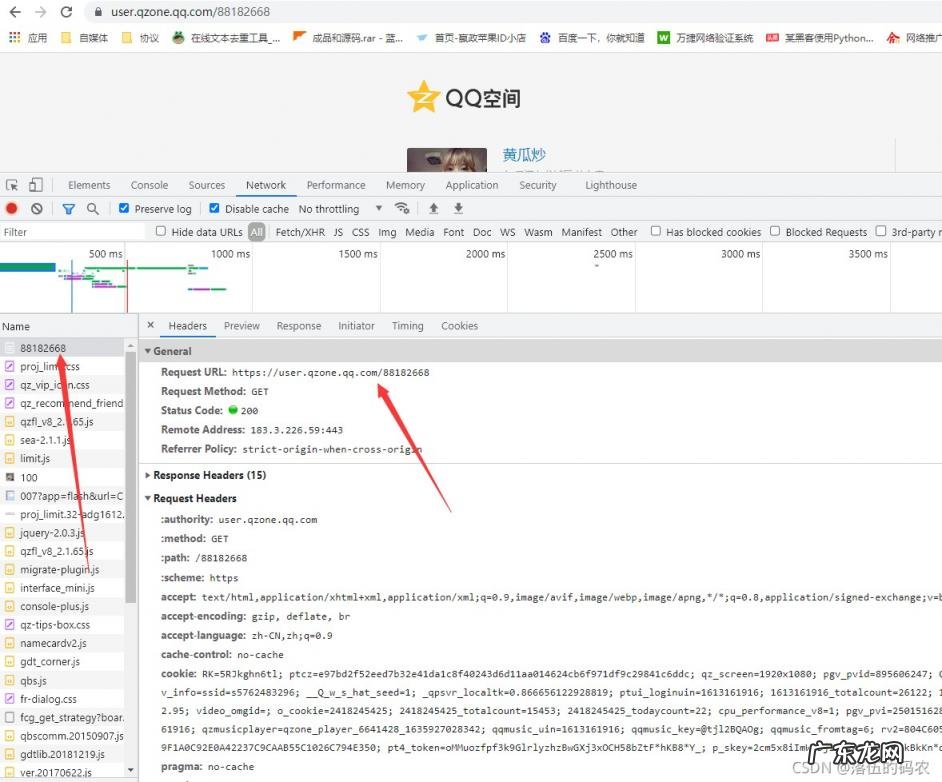Image resolution: width=942 pixels, height=782 pixels.
Task: Switch to the Console tab
Action: pyautogui.click(x=149, y=185)
